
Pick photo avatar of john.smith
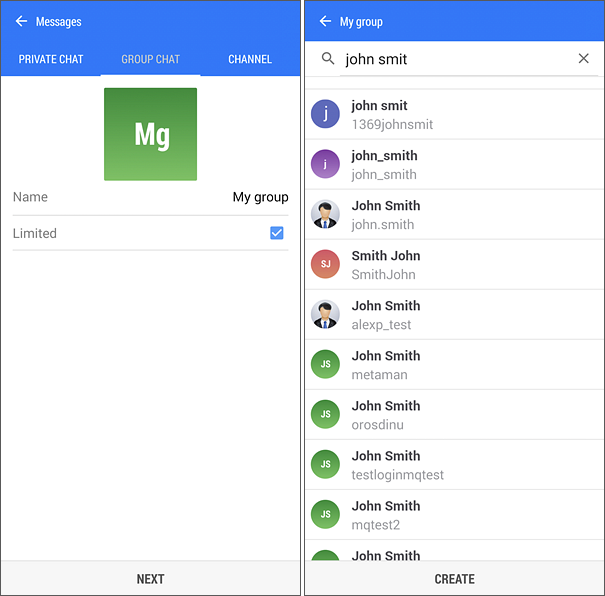coord(325,214)
